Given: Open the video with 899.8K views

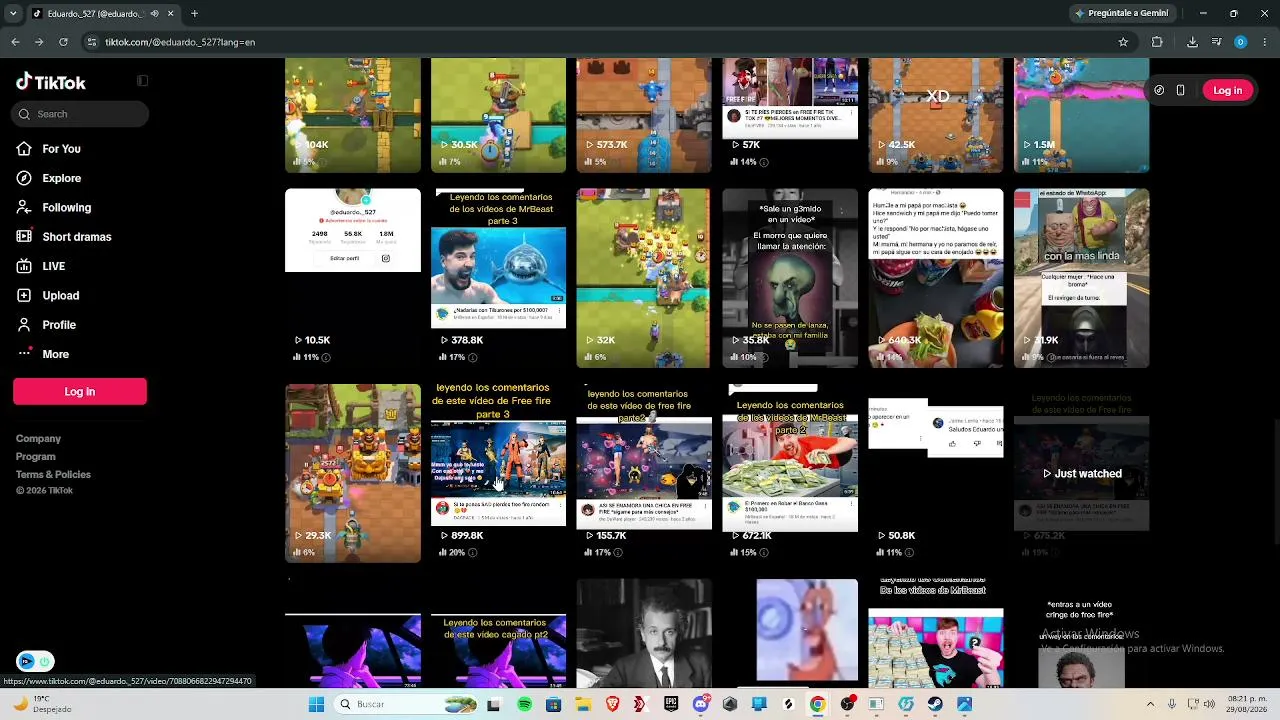Looking at the screenshot, I should coord(498,473).
